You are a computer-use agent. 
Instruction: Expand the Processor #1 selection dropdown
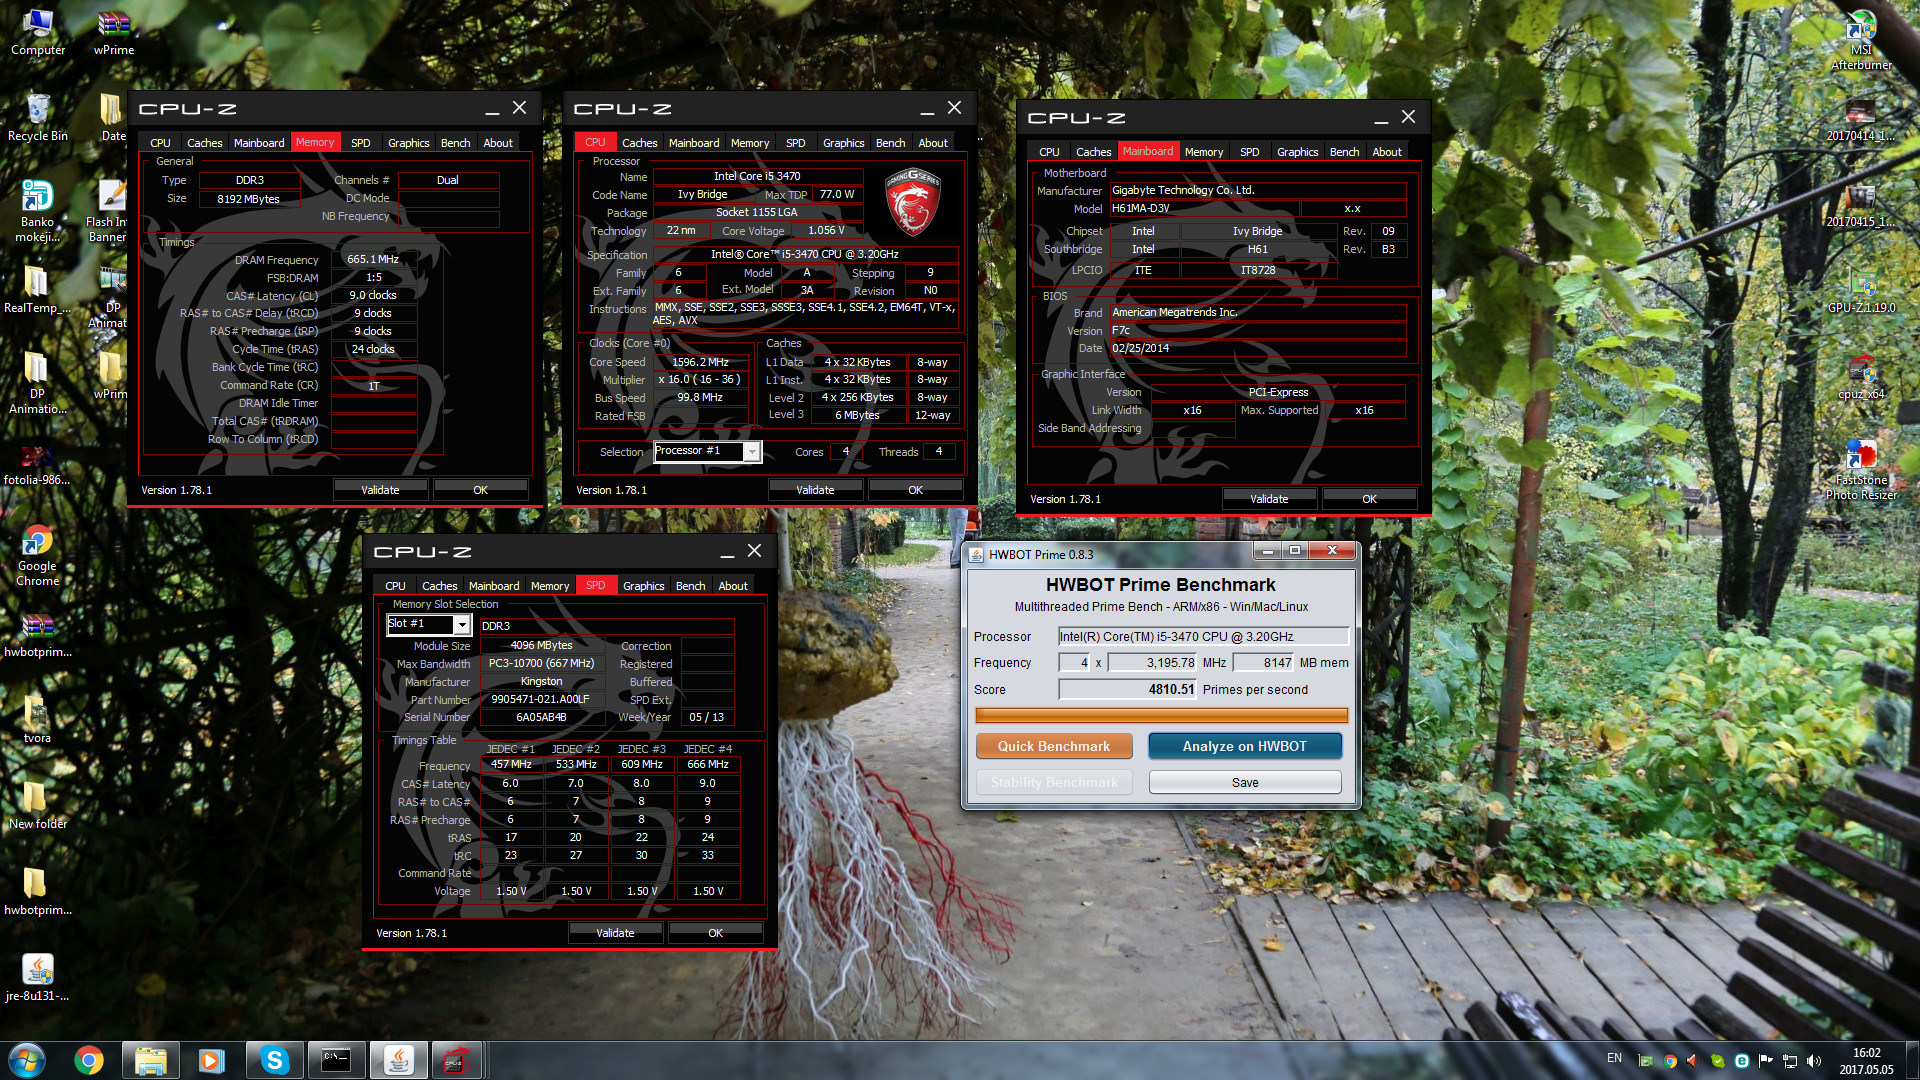coord(752,452)
